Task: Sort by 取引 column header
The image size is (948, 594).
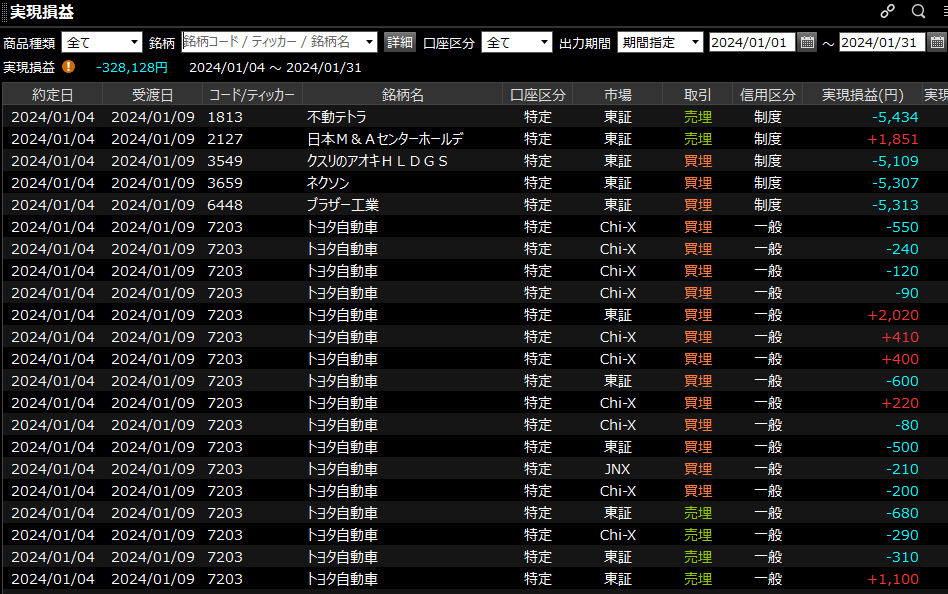Action: (698, 95)
